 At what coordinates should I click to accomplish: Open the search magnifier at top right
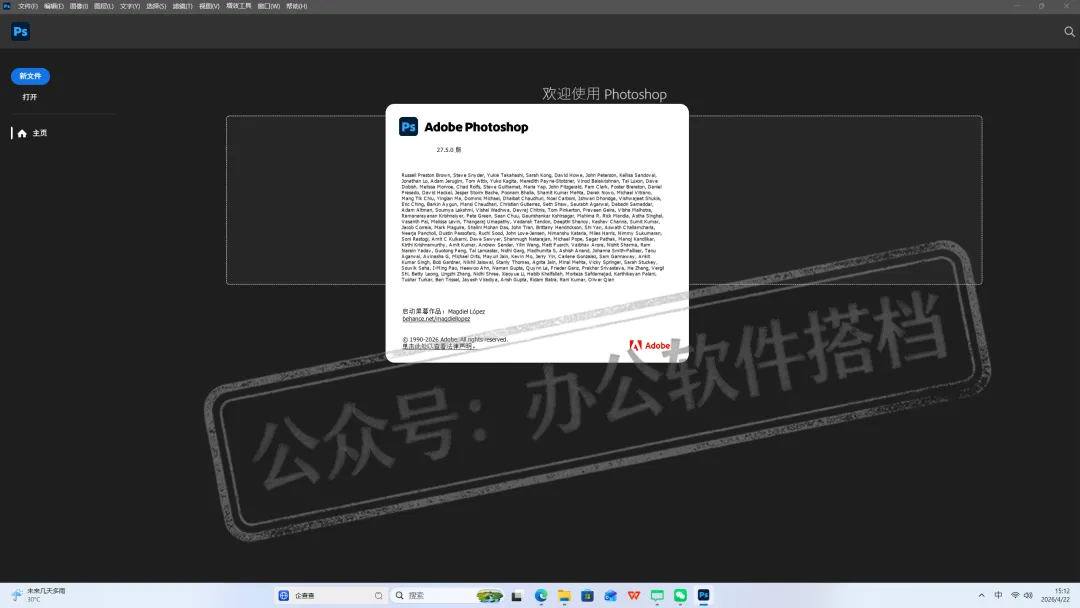point(1069,32)
